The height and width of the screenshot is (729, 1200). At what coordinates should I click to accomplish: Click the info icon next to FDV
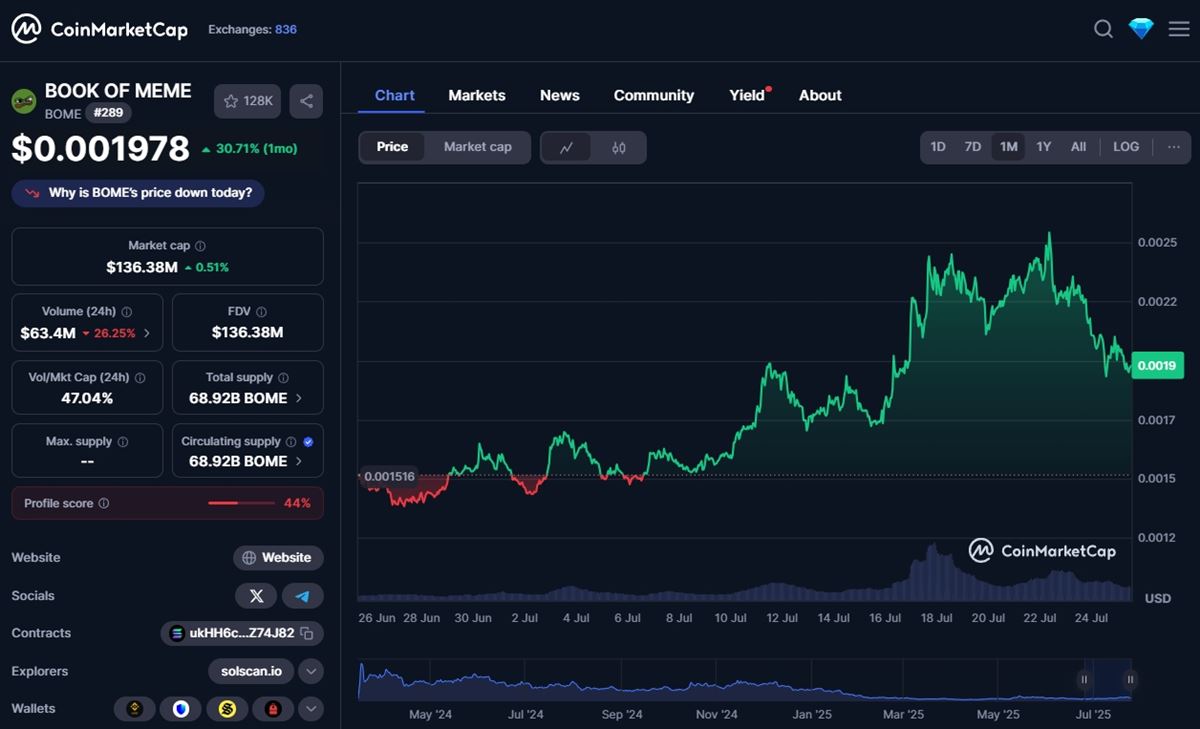(261, 312)
